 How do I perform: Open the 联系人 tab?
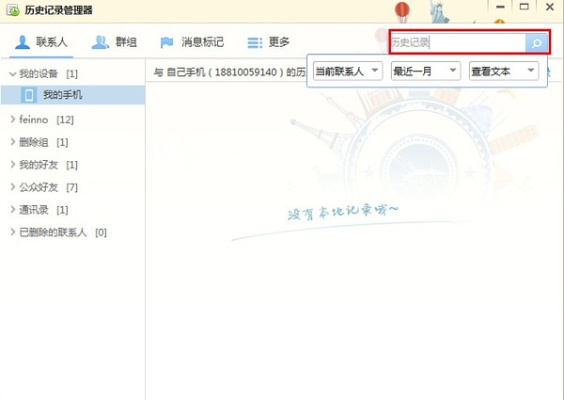pyautogui.click(x=41, y=42)
